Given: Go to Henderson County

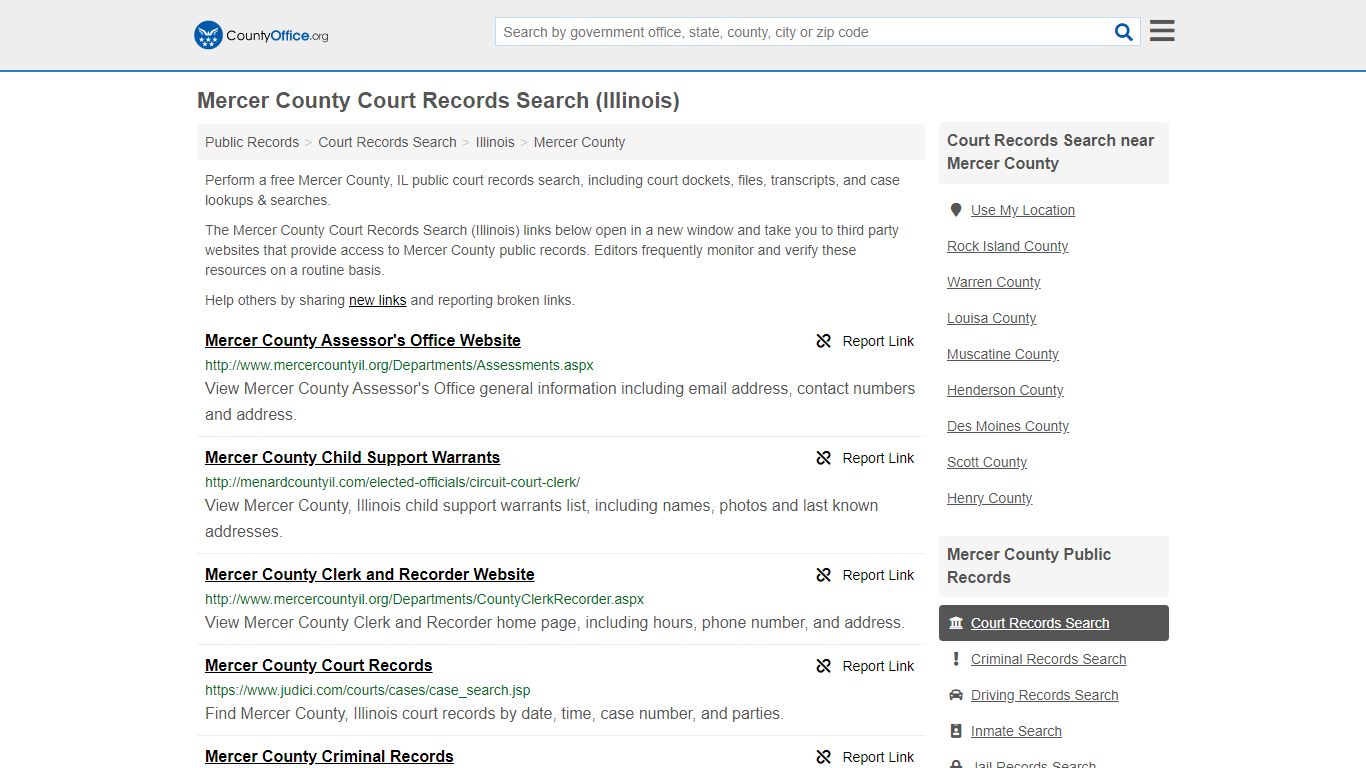Looking at the screenshot, I should coord(1005,390).
